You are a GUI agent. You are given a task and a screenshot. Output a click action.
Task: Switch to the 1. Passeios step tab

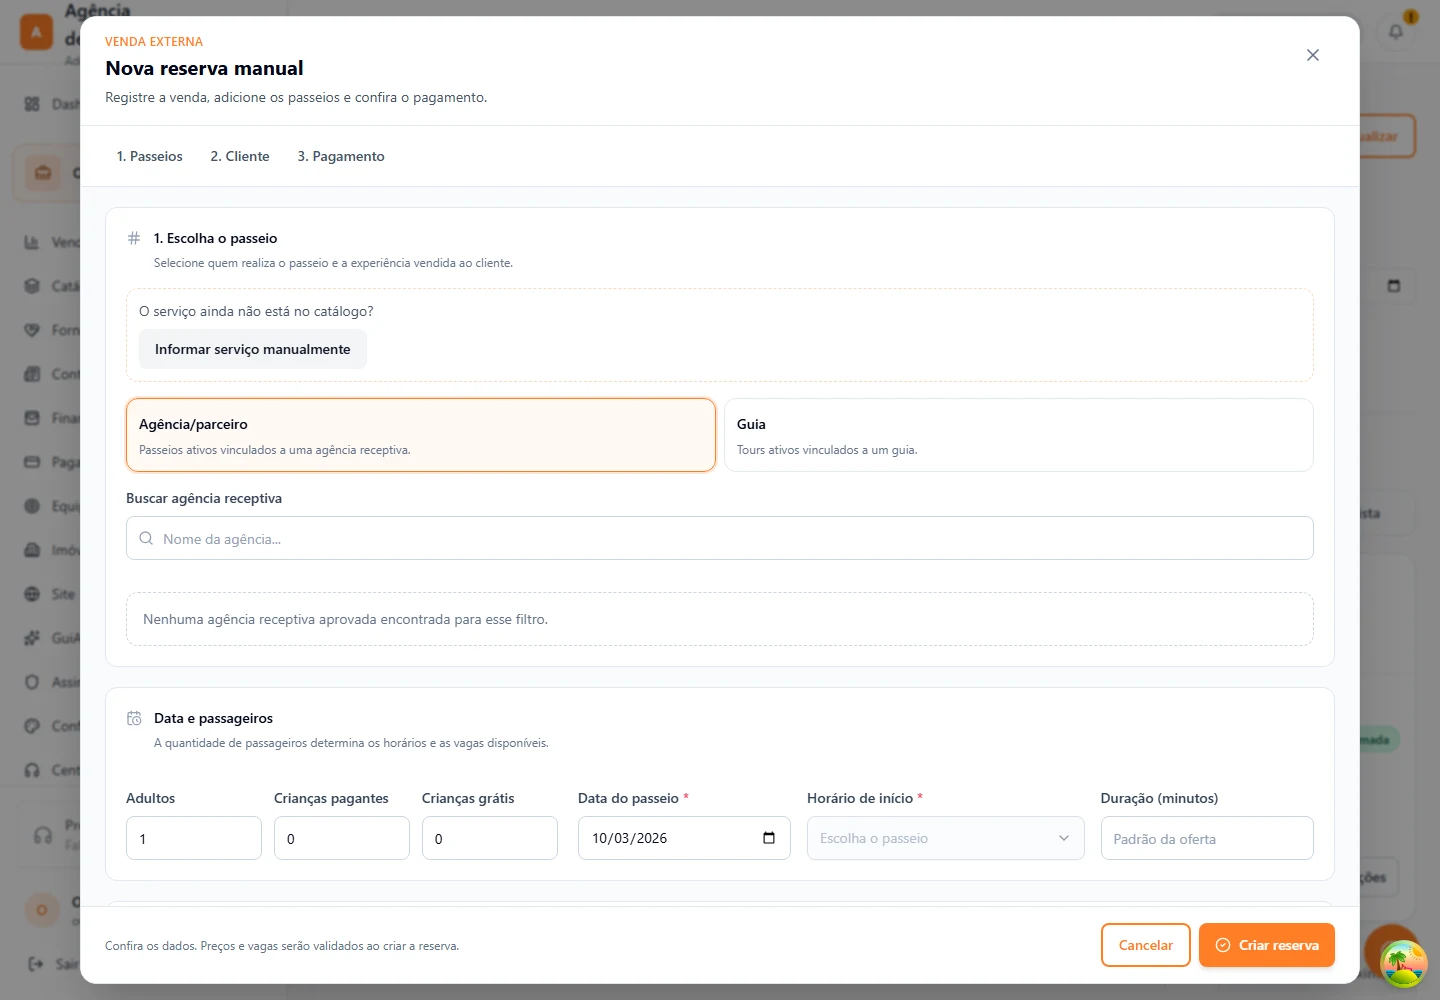(150, 156)
